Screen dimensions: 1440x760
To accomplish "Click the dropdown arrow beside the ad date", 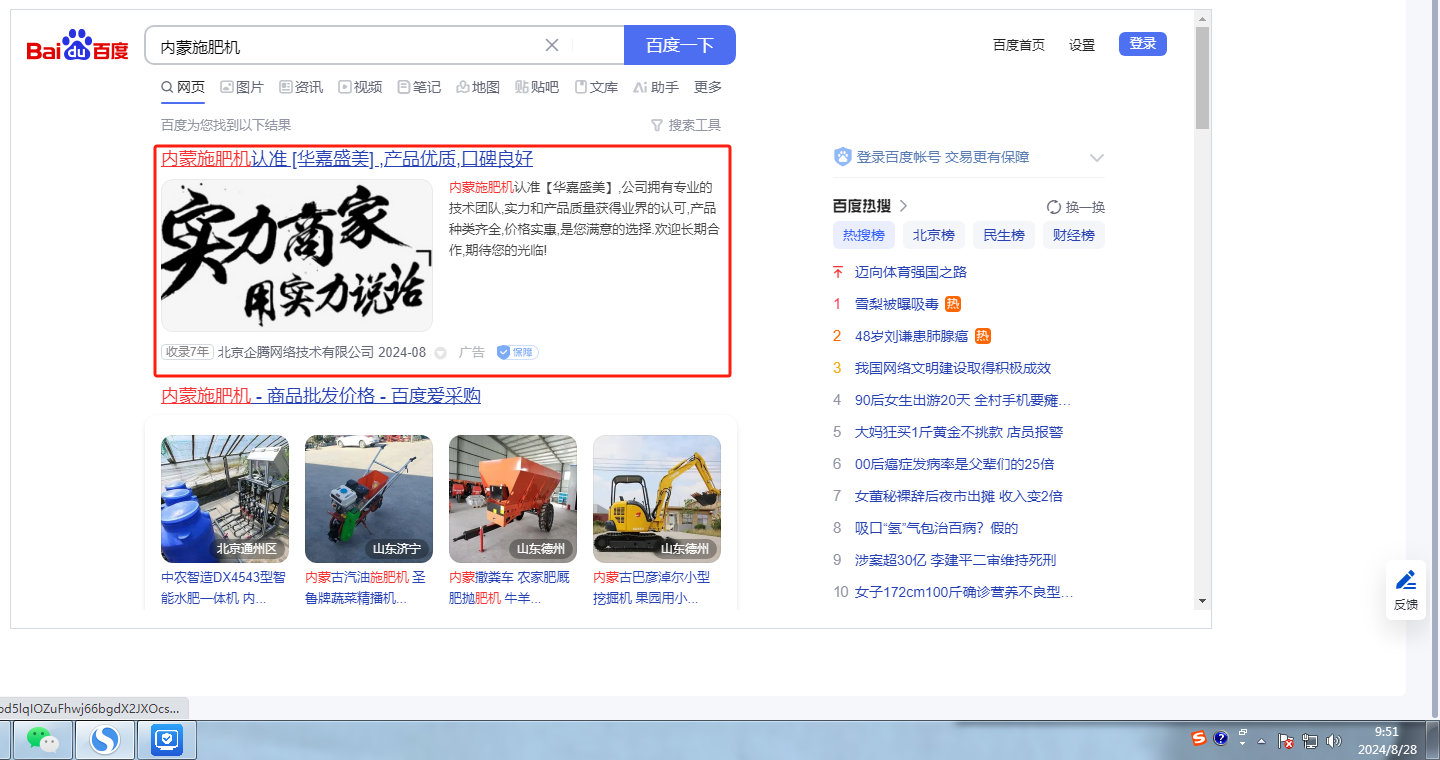I will tap(440, 353).
